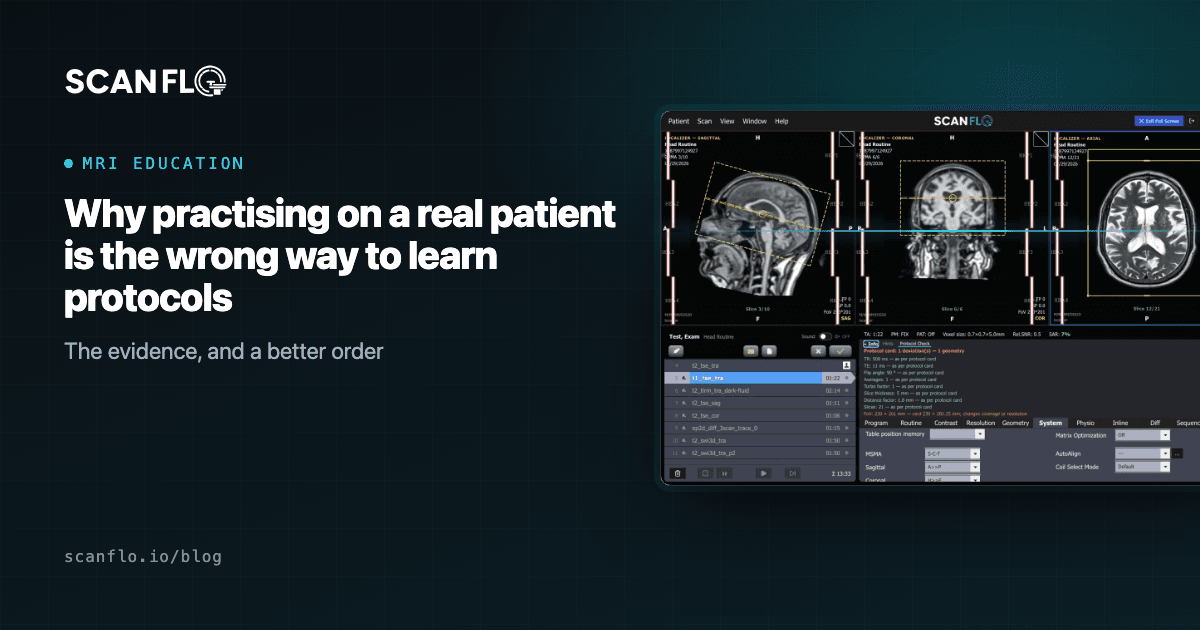
Task: Click the ScanFlo logo at the banner top left
Action: tap(146, 82)
